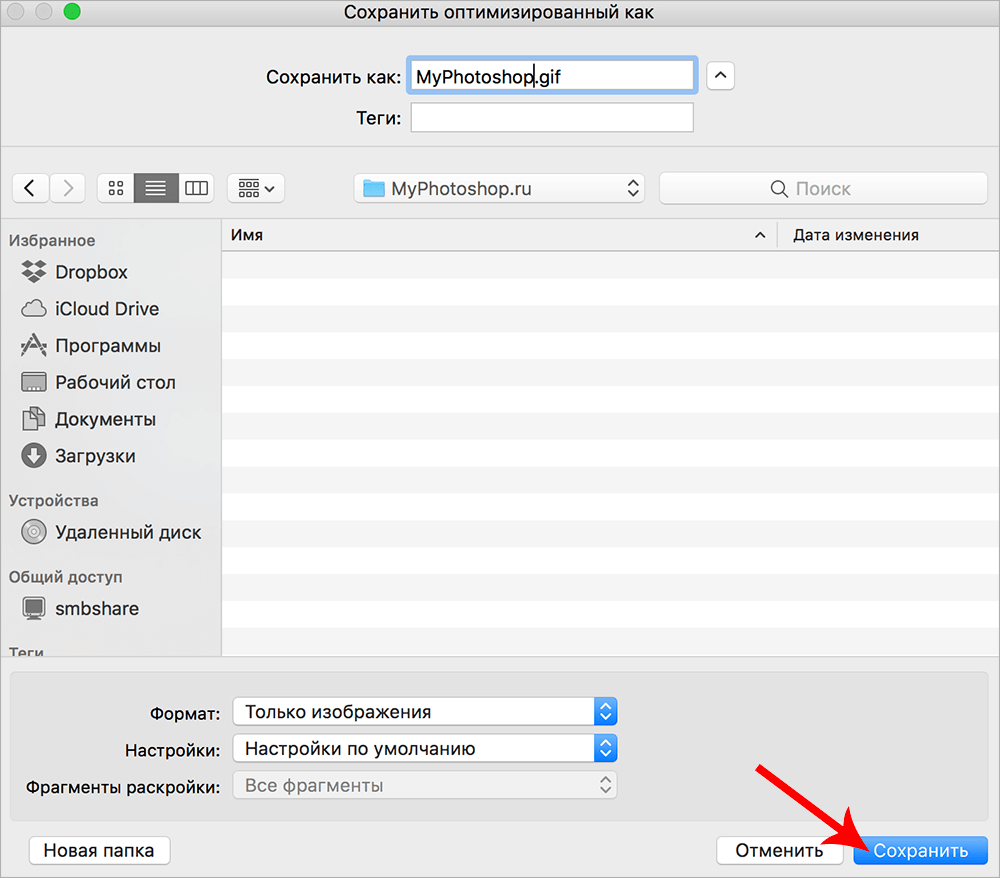This screenshot has height=878, width=1000.
Task: Click the Теги tags field
Action: pos(552,117)
